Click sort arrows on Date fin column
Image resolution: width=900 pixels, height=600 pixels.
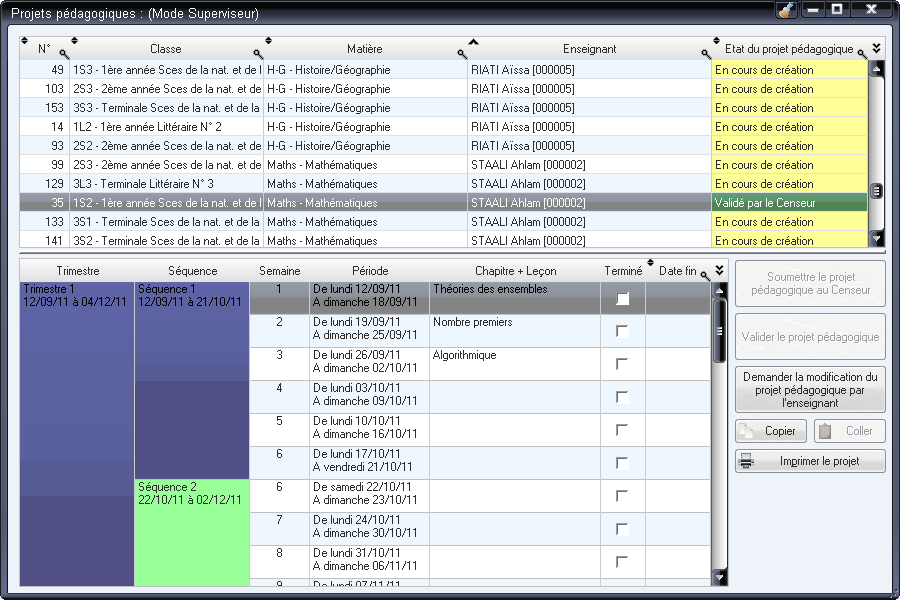click(650, 262)
